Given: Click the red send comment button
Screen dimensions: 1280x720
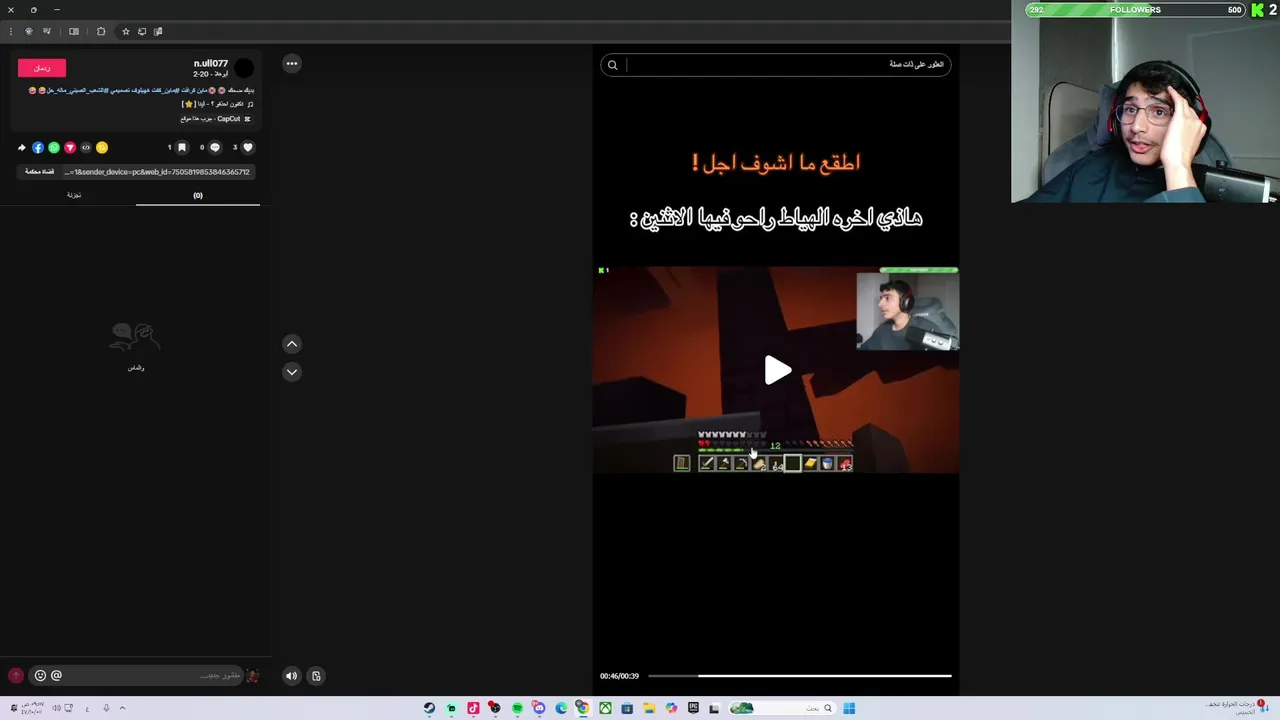Looking at the screenshot, I should tap(15, 676).
